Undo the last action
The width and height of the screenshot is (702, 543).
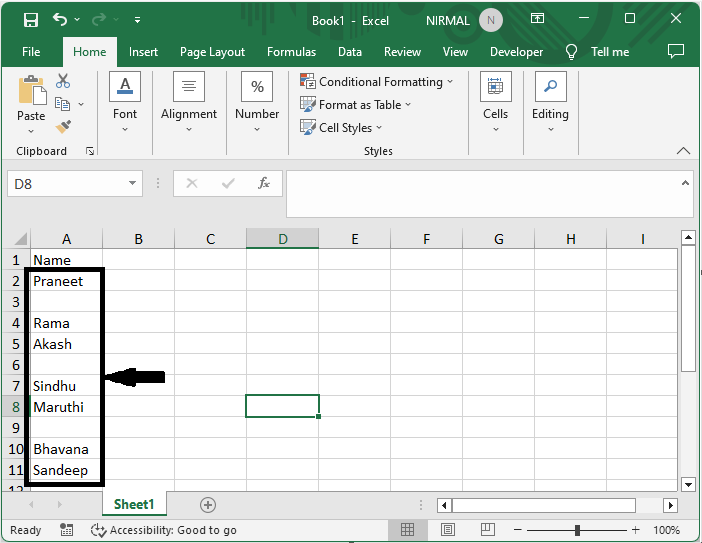[x=60, y=20]
